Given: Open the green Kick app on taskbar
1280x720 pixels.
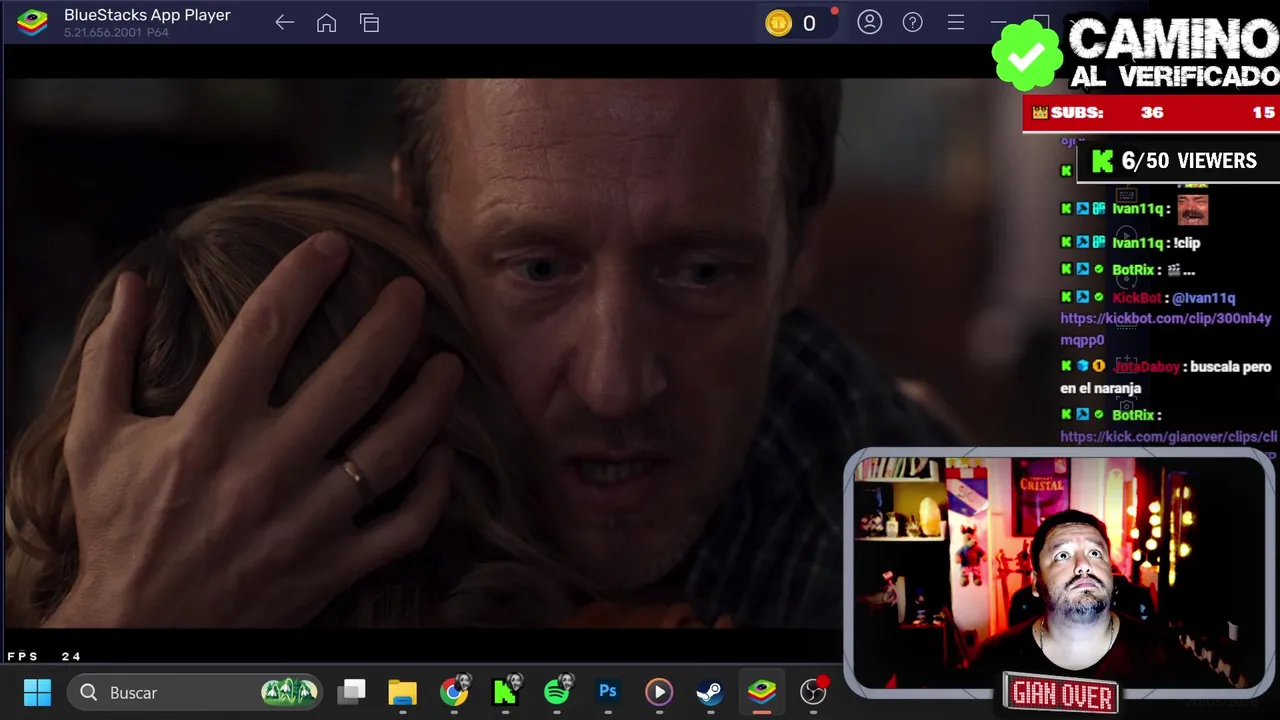Looking at the screenshot, I should 505,692.
